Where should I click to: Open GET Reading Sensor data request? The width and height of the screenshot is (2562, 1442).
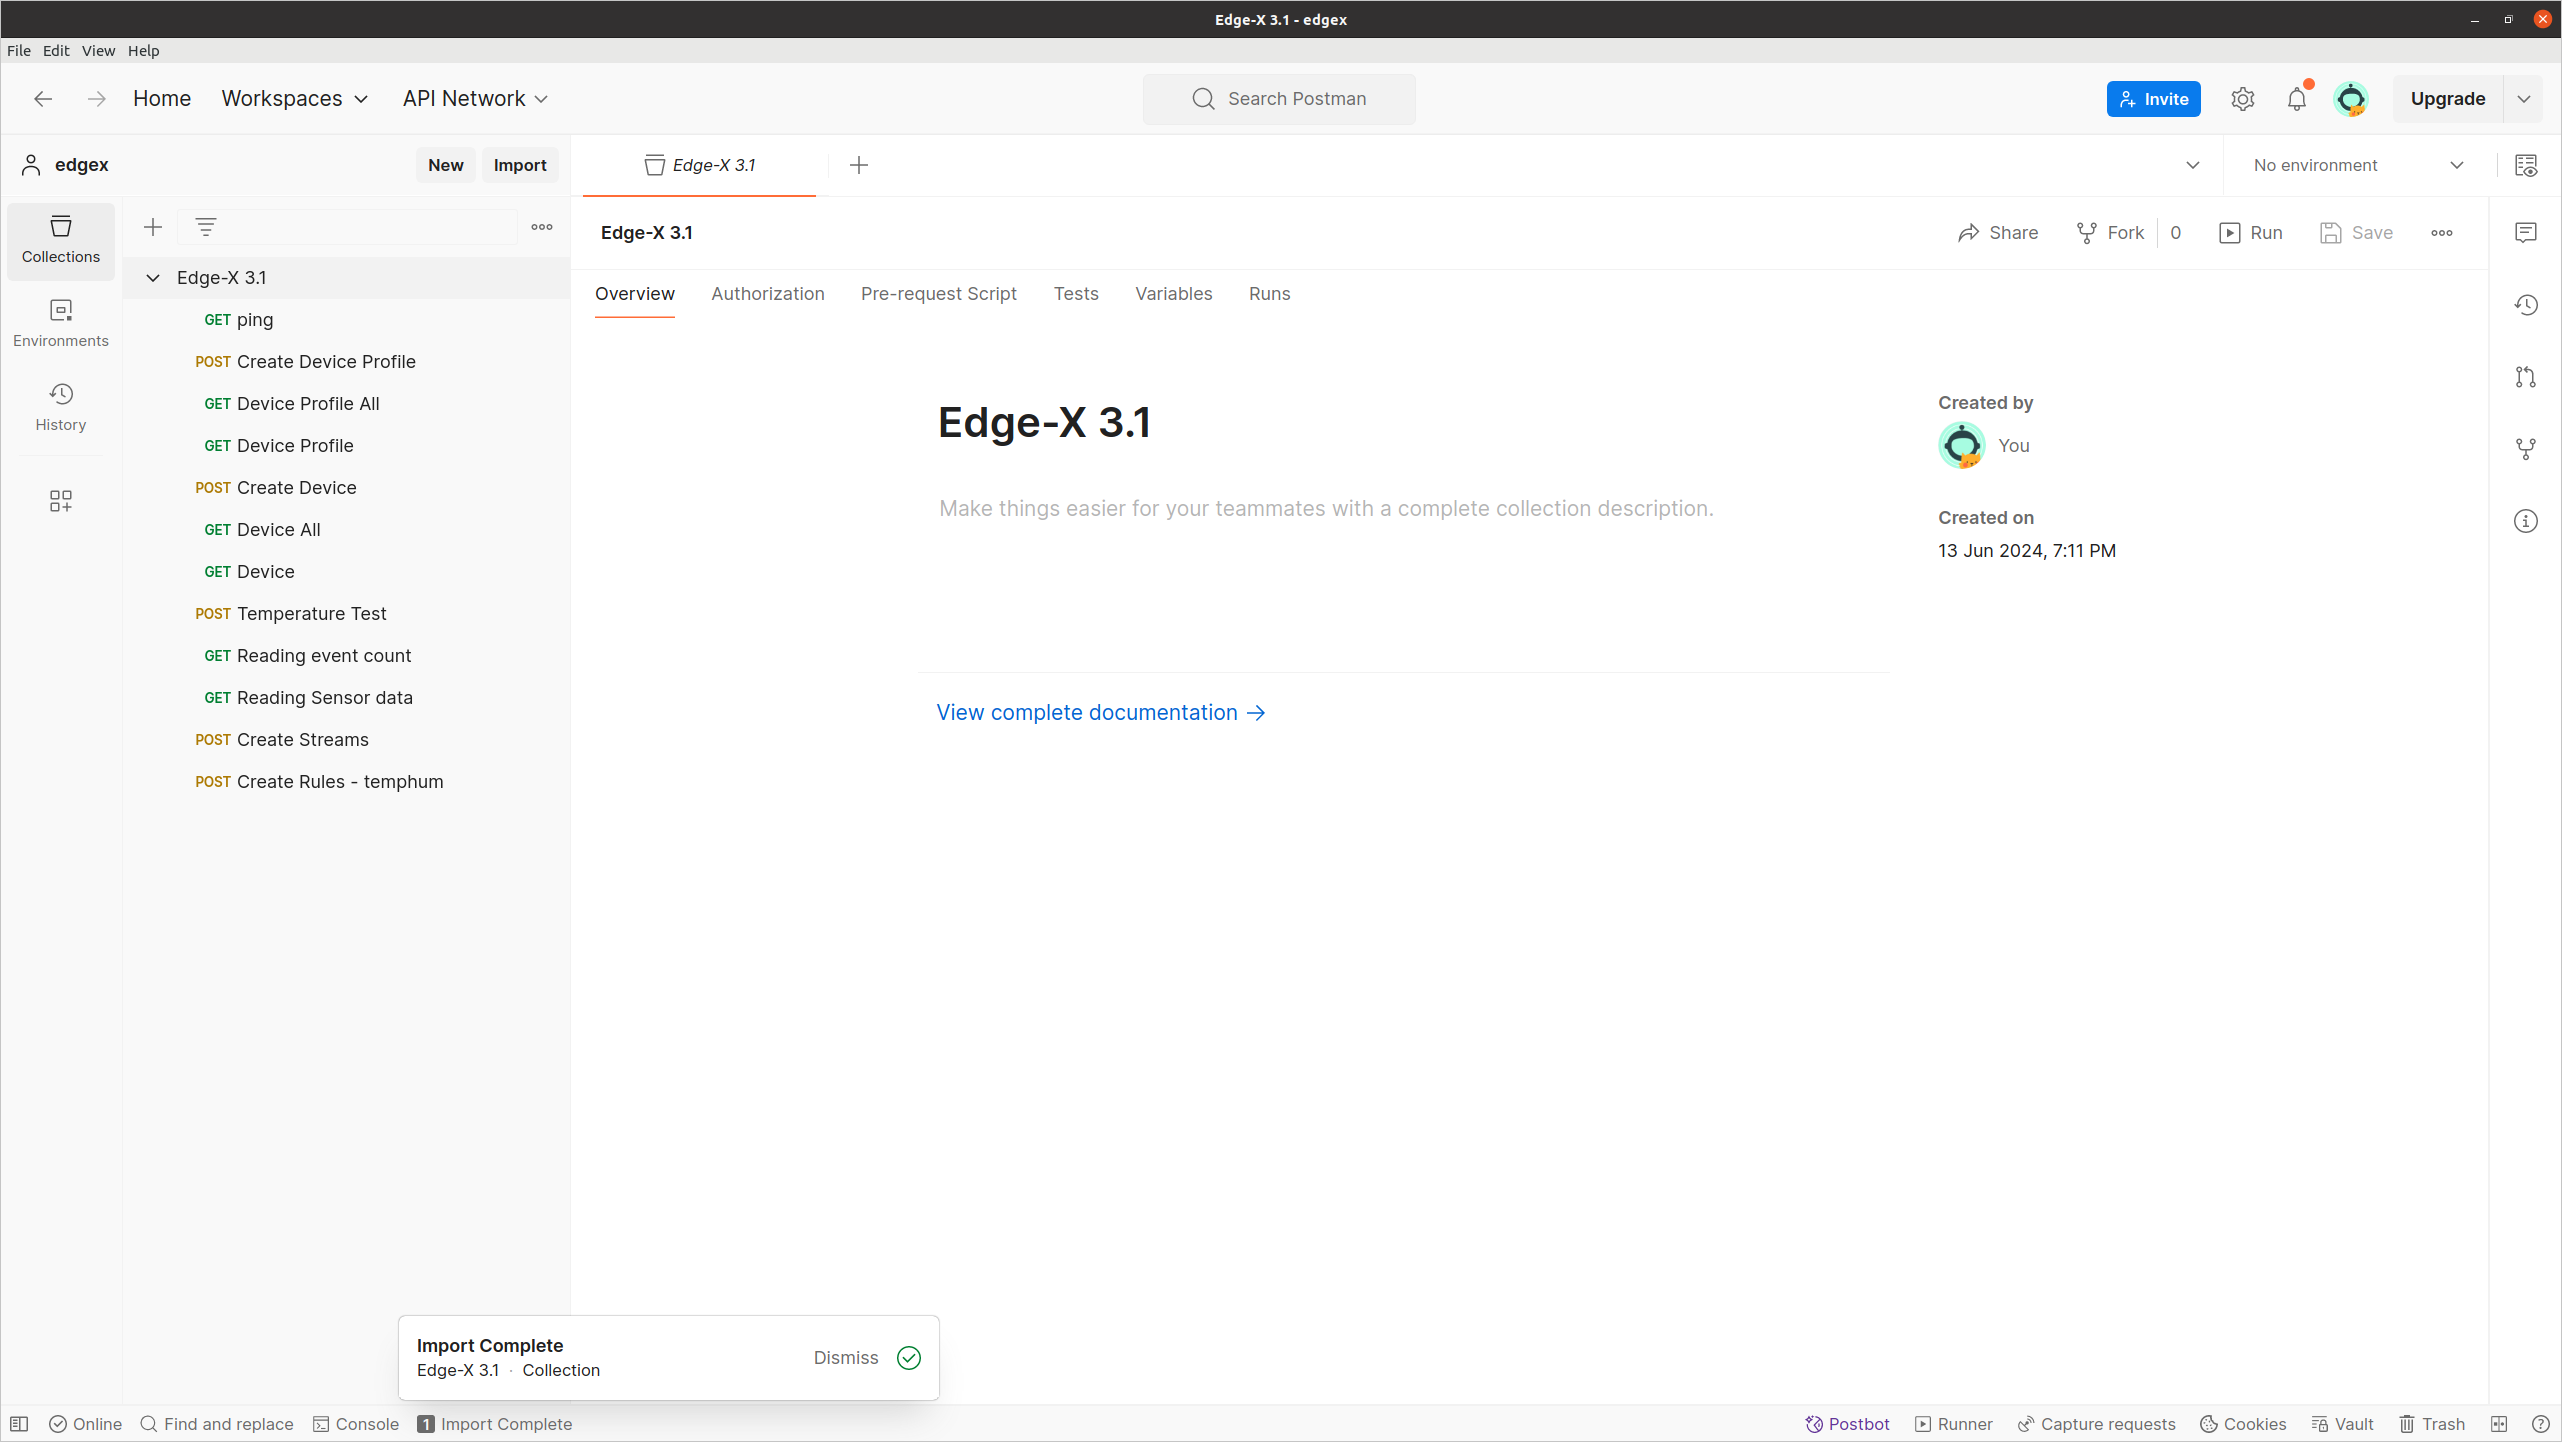[x=346, y=698]
